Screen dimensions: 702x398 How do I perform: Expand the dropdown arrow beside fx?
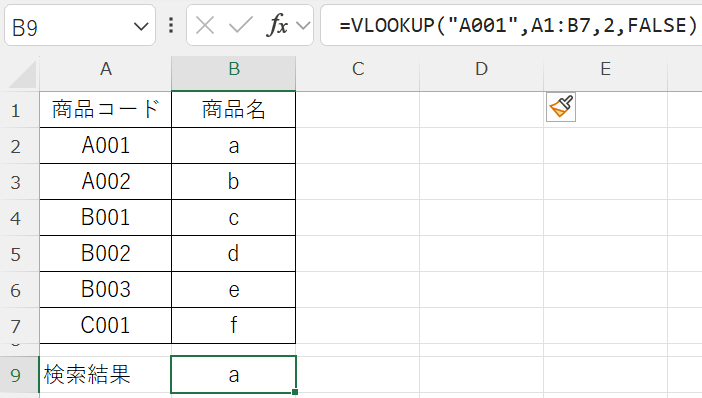tap(303, 26)
